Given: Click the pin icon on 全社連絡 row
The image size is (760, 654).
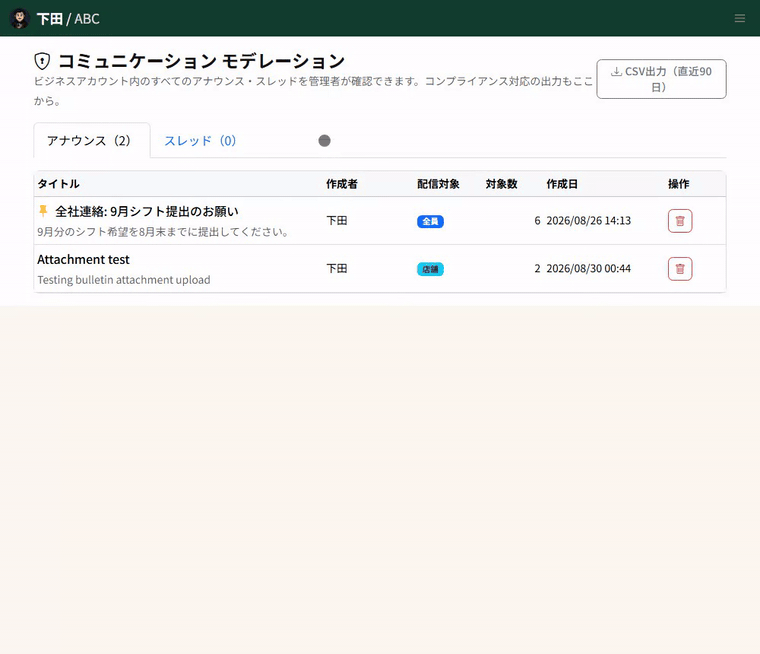Looking at the screenshot, I should click(x=43, y=211).
